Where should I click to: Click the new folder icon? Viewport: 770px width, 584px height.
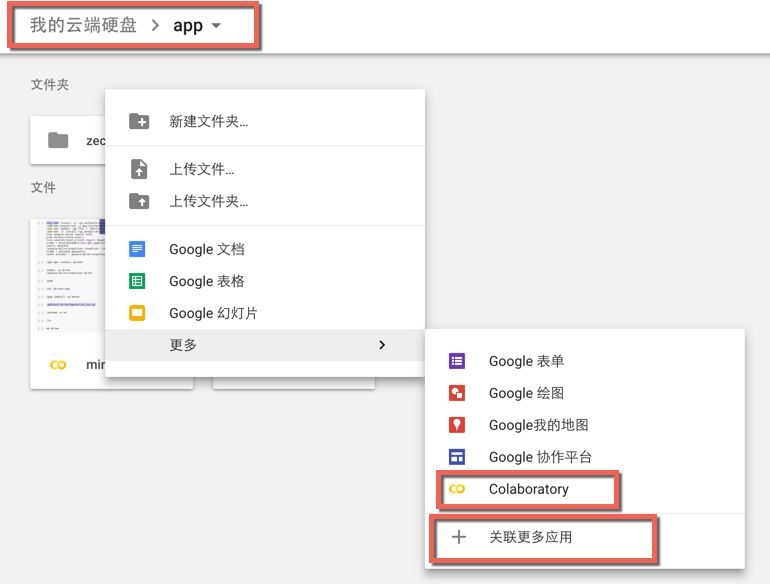pyautogui.click(x=139, y=121)
